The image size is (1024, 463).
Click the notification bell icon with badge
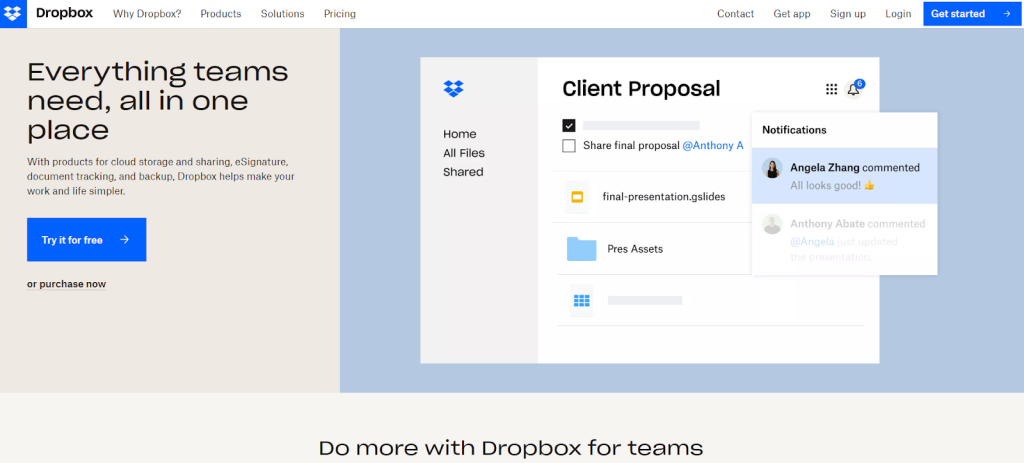[853, 89]
